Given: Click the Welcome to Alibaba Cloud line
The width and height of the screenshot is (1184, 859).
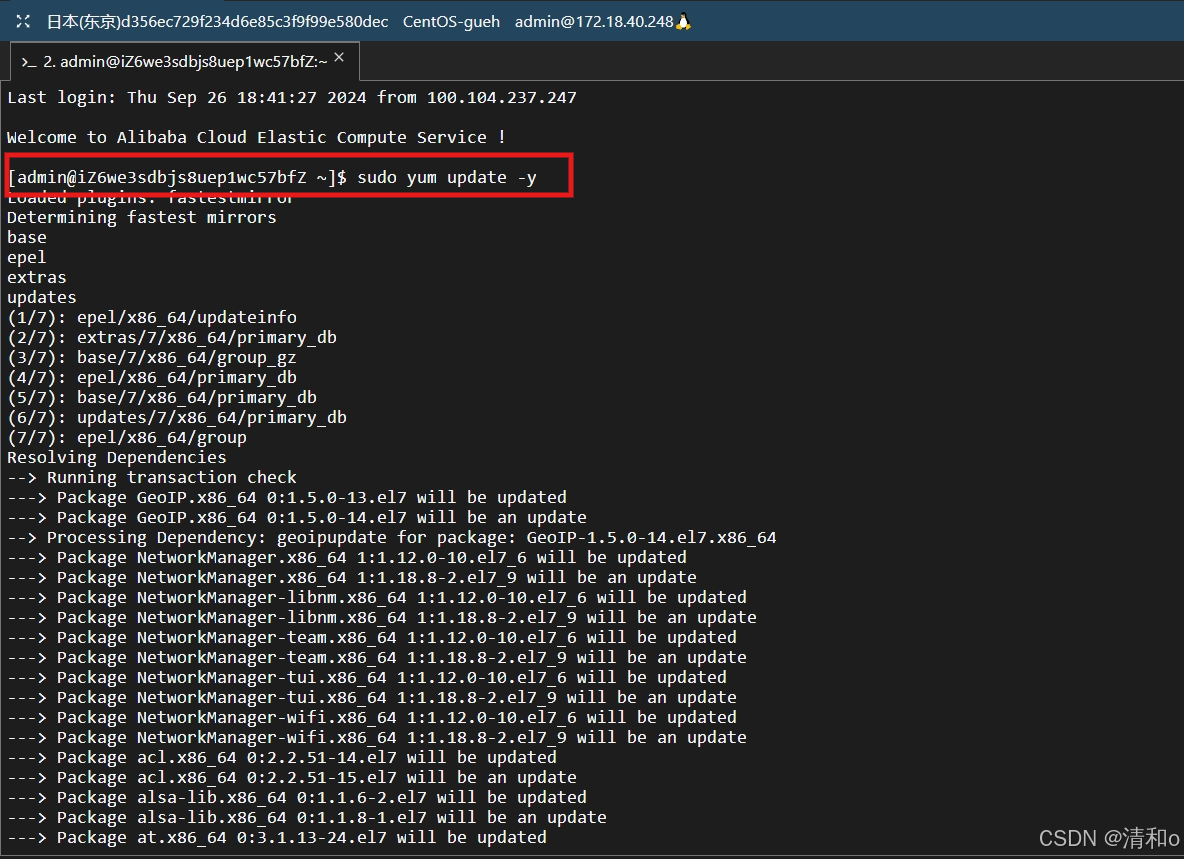Looking at the screenshot, I should pos(256,137).
